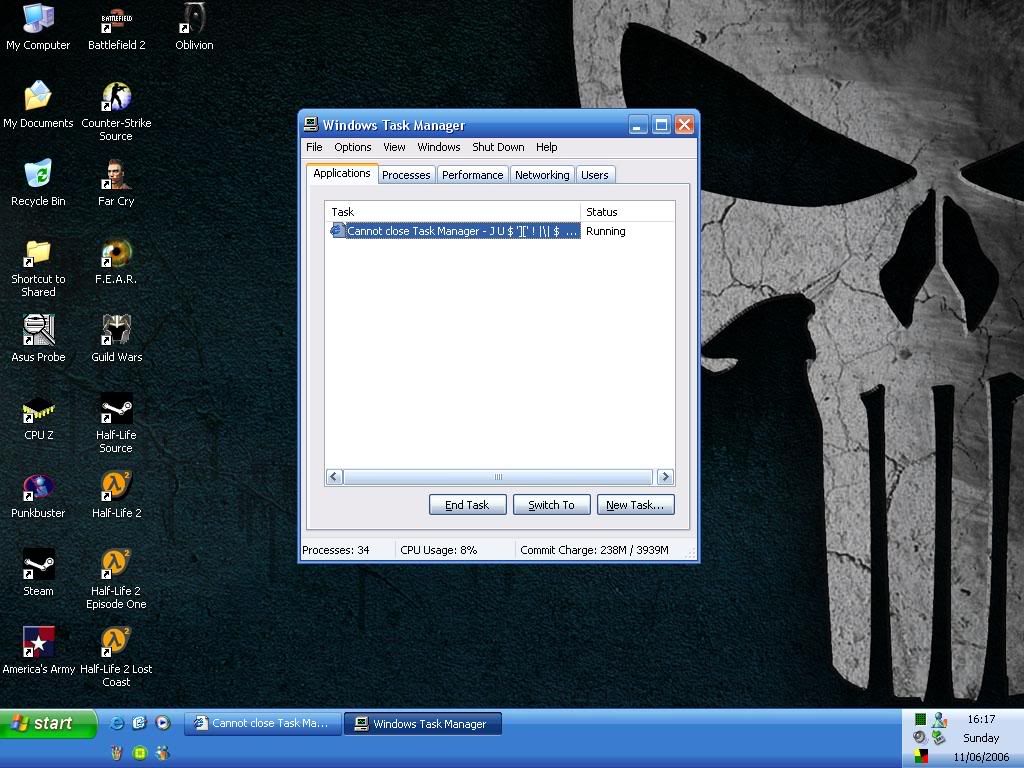The height and width of the screenshot is (768, 1024).
Task: Click the 16:17 taskbar clock
Action: [x=981, y=719]
